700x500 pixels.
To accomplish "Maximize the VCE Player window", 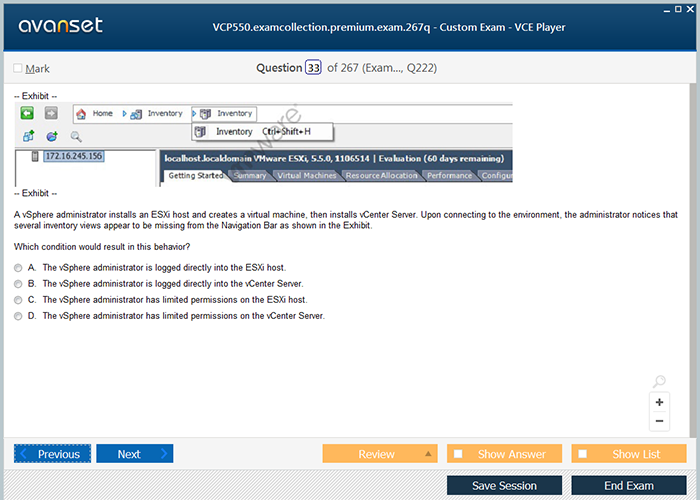I will 678,9.
